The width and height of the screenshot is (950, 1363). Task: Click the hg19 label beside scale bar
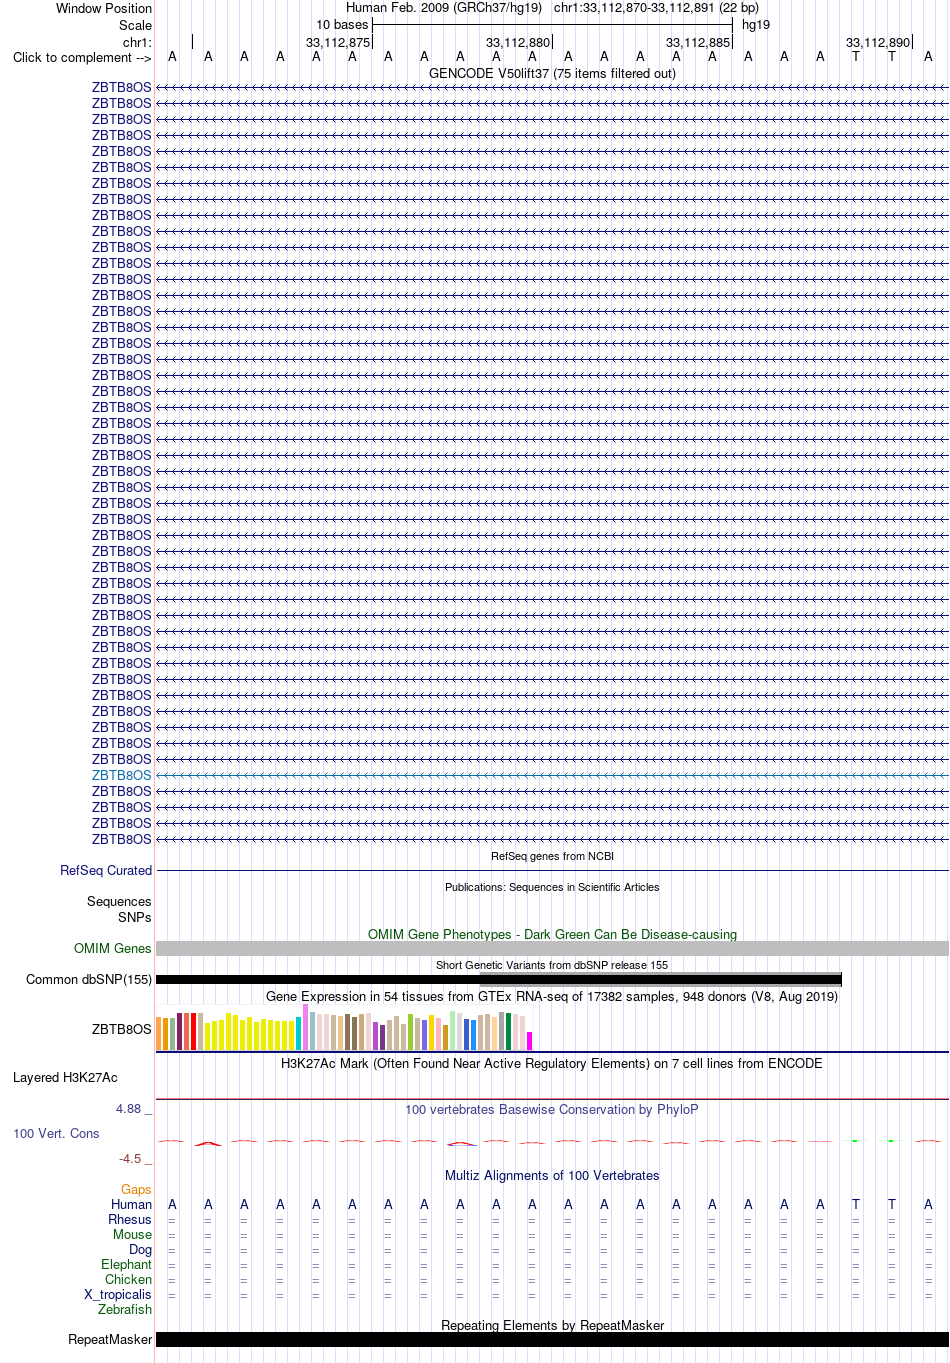tap(756, 25)
